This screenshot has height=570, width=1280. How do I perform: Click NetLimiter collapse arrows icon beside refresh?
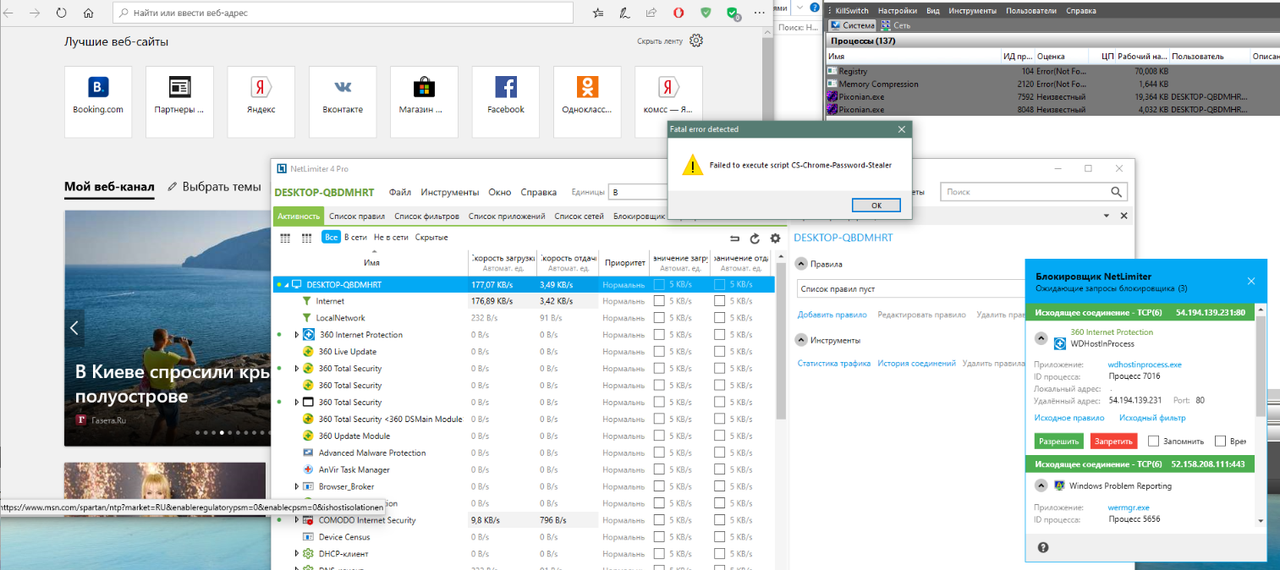click(736, 238)
